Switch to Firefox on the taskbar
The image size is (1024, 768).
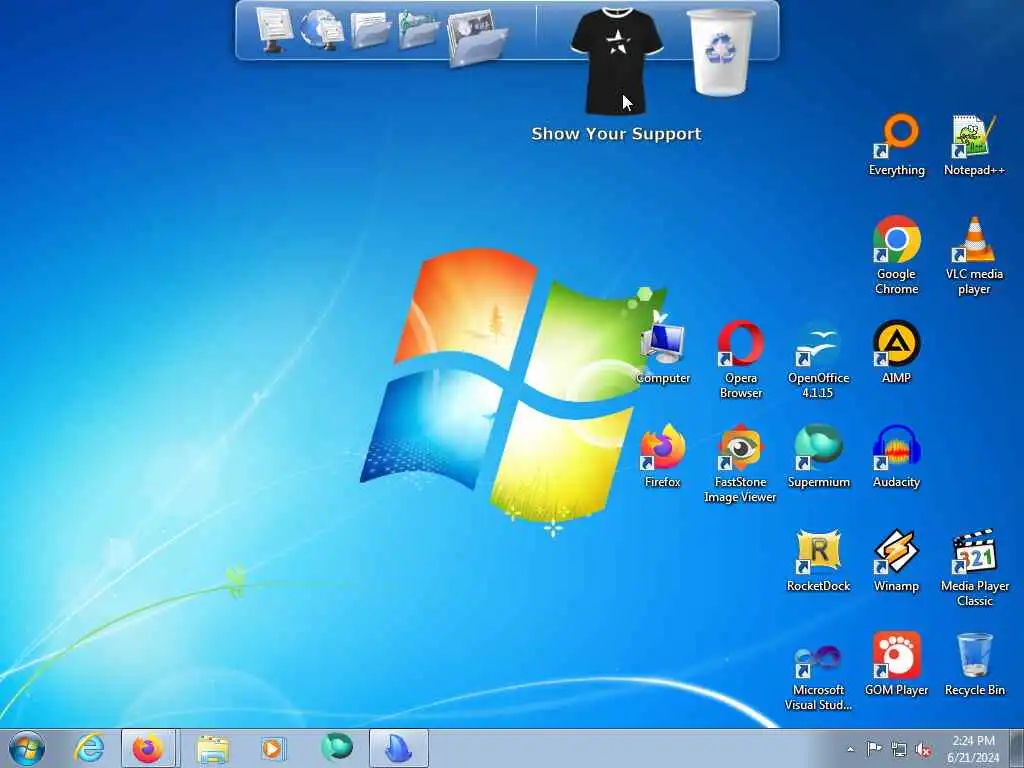(148, 748)
